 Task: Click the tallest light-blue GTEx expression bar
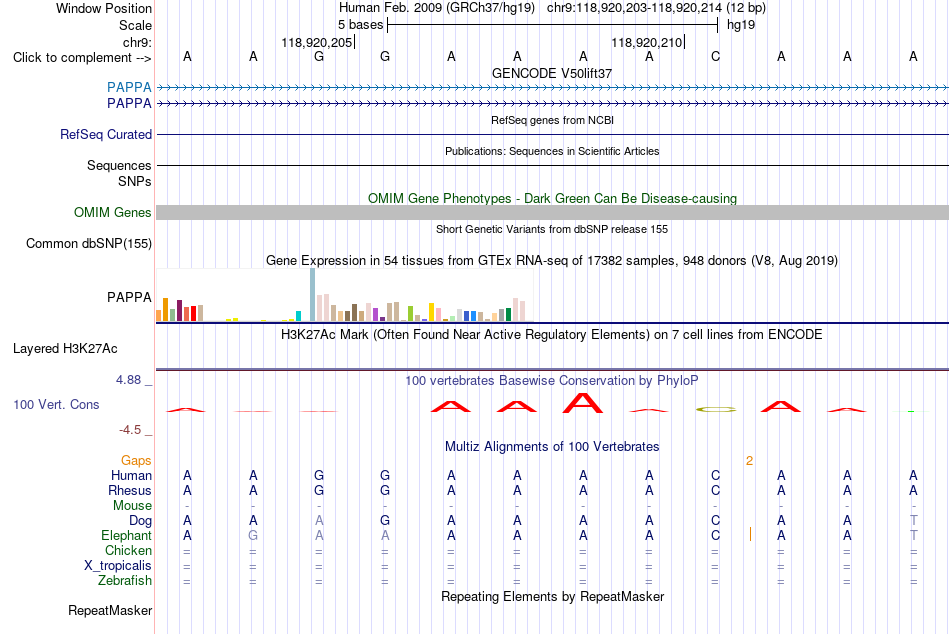click(313, 295)
